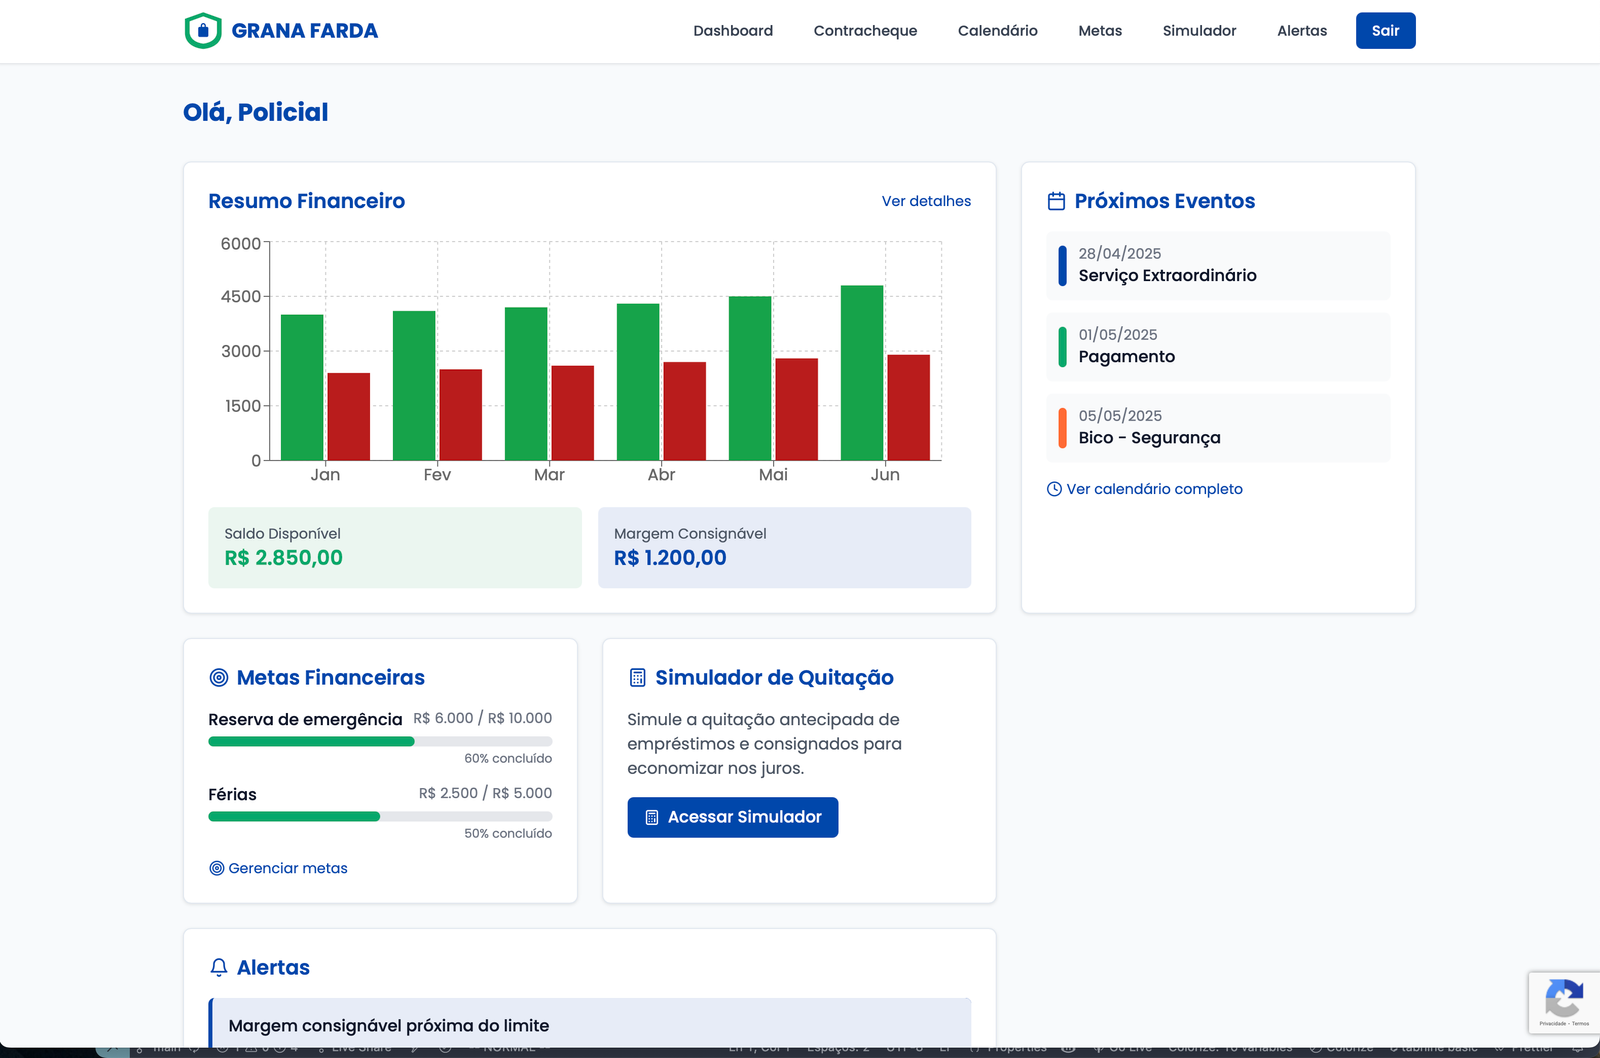
Task: Click the bell icon in the Alertas section
Action: tap(217, 967)
